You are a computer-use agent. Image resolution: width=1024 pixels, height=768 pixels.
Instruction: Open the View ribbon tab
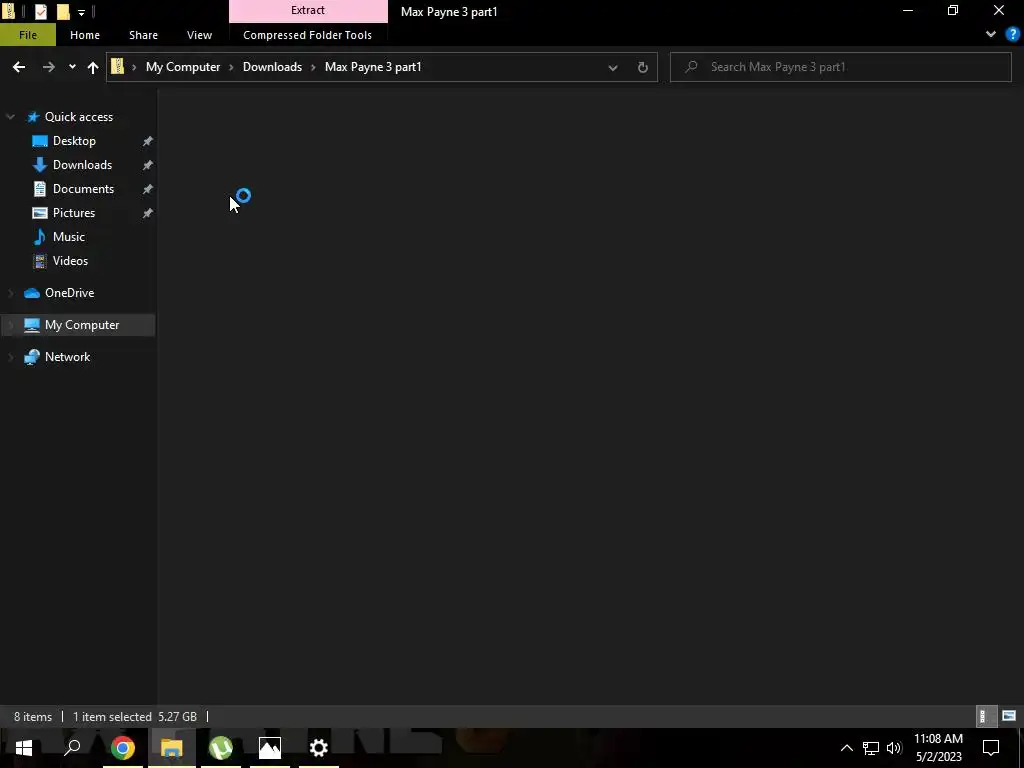coord(199,35)
